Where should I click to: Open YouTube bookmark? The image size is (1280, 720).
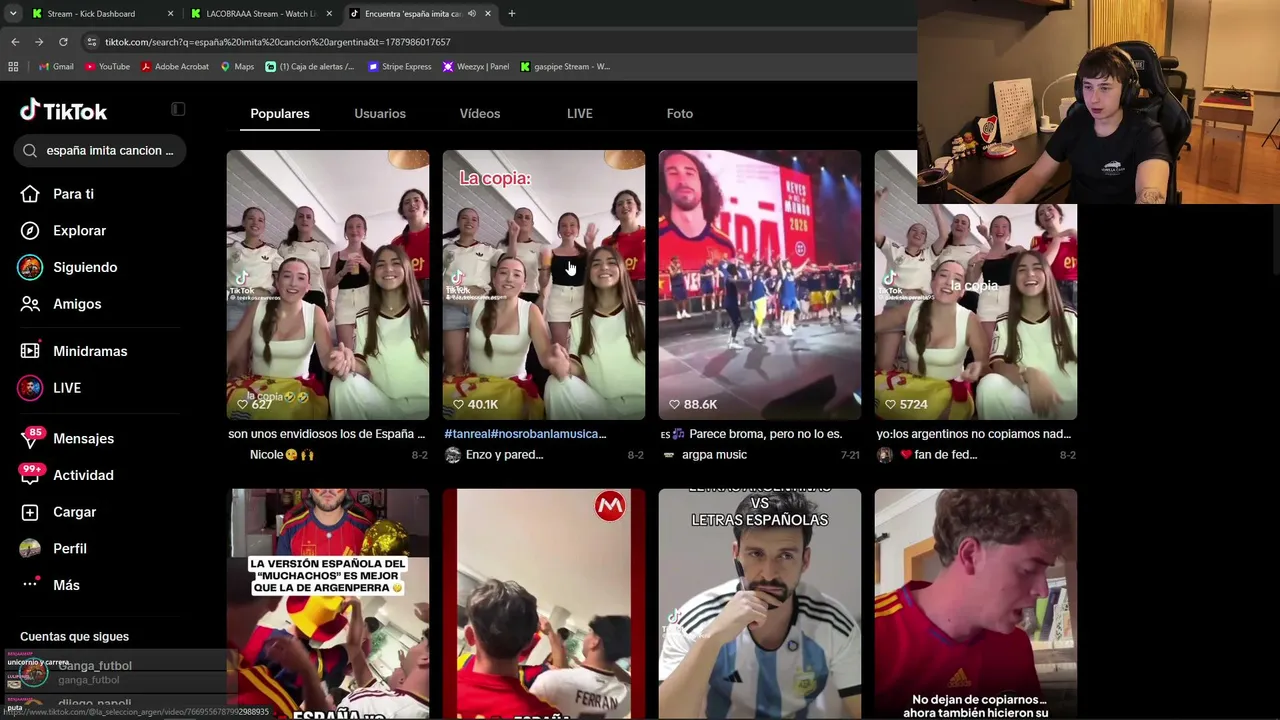[107, 67]
